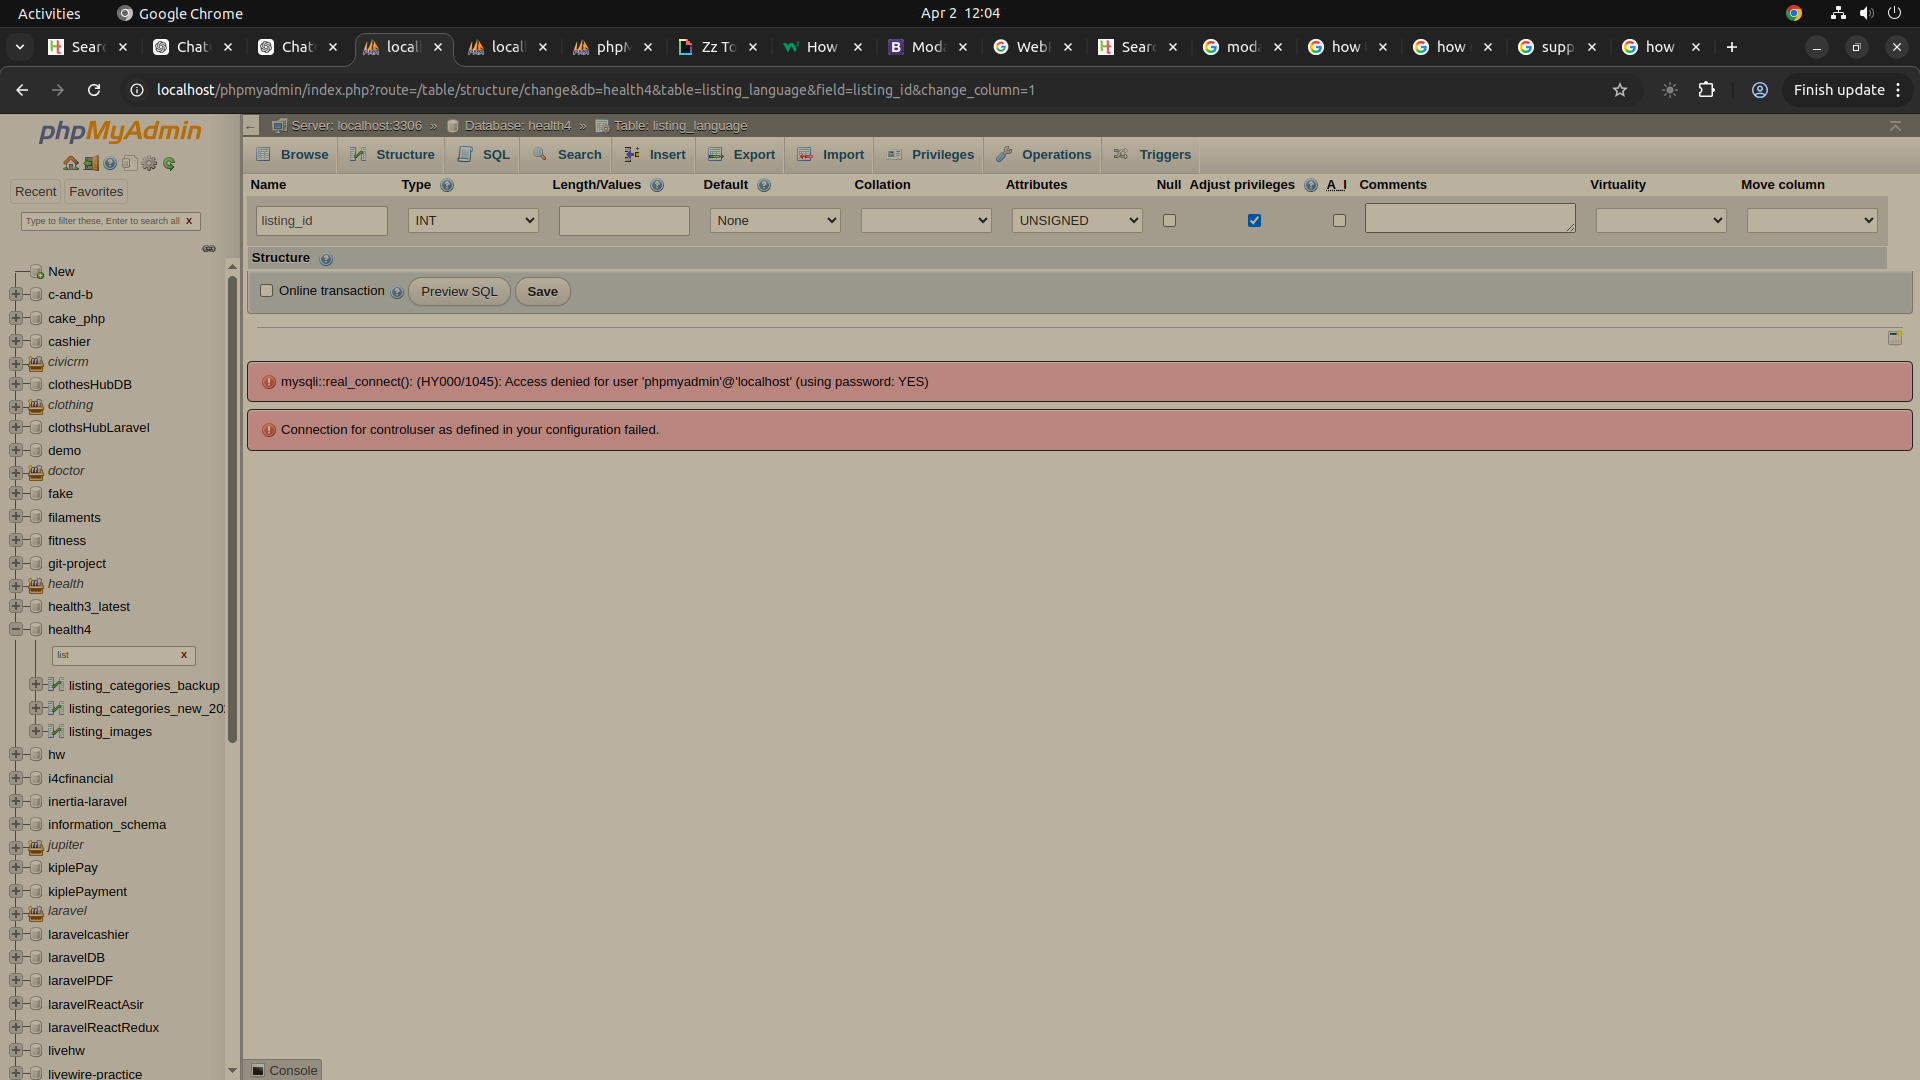This screenshot has width=1920, height=1080.
Task: Click the Preview SQL button
Action: [x=459, y=291]
